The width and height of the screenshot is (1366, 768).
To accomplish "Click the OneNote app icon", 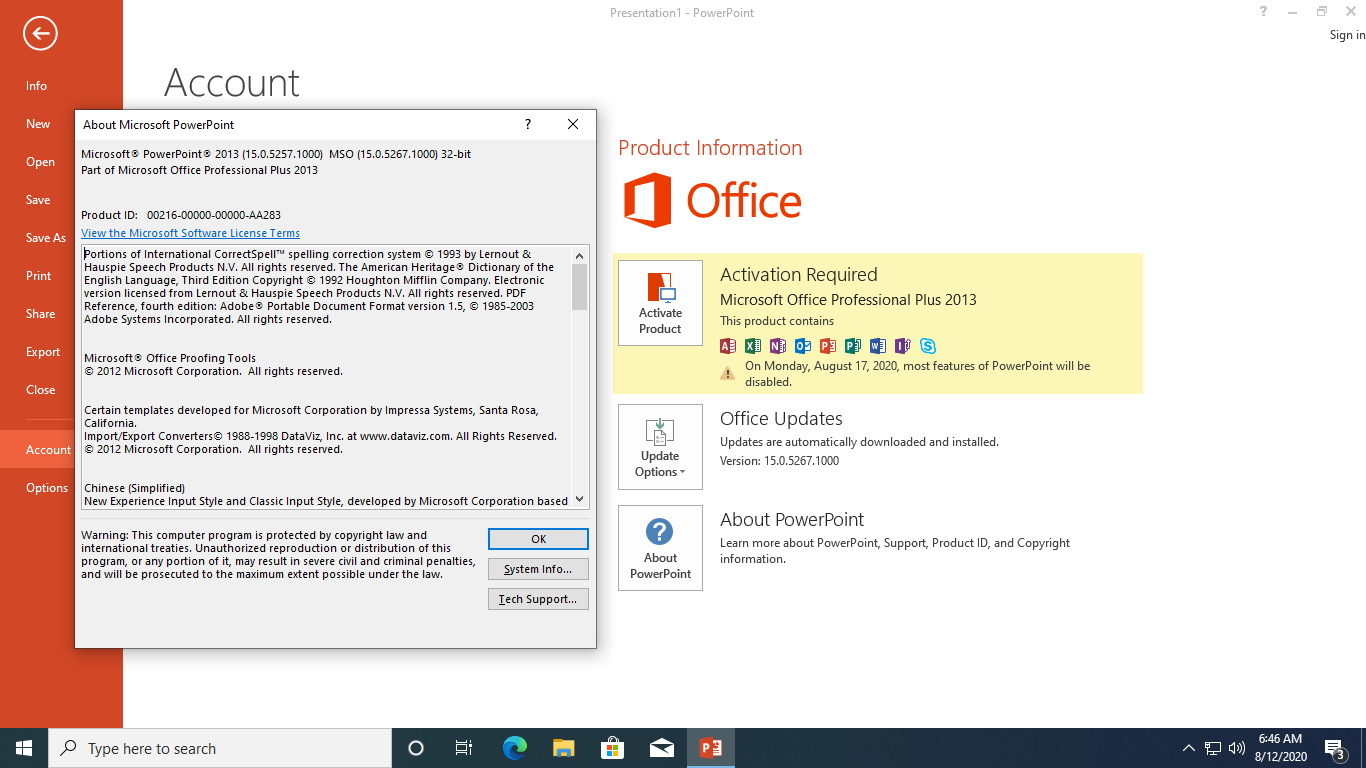I will (x=778, y=346).
